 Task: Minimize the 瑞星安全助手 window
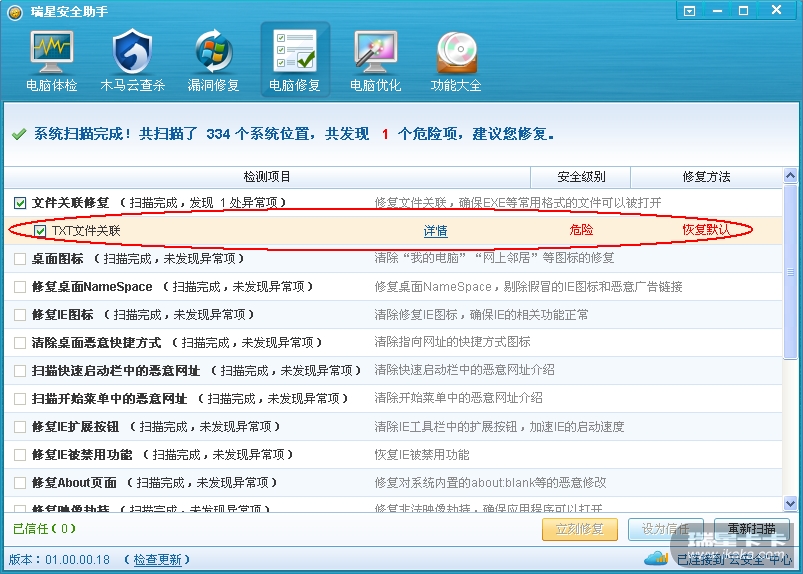pyautogui.click(x=717, y=11)
